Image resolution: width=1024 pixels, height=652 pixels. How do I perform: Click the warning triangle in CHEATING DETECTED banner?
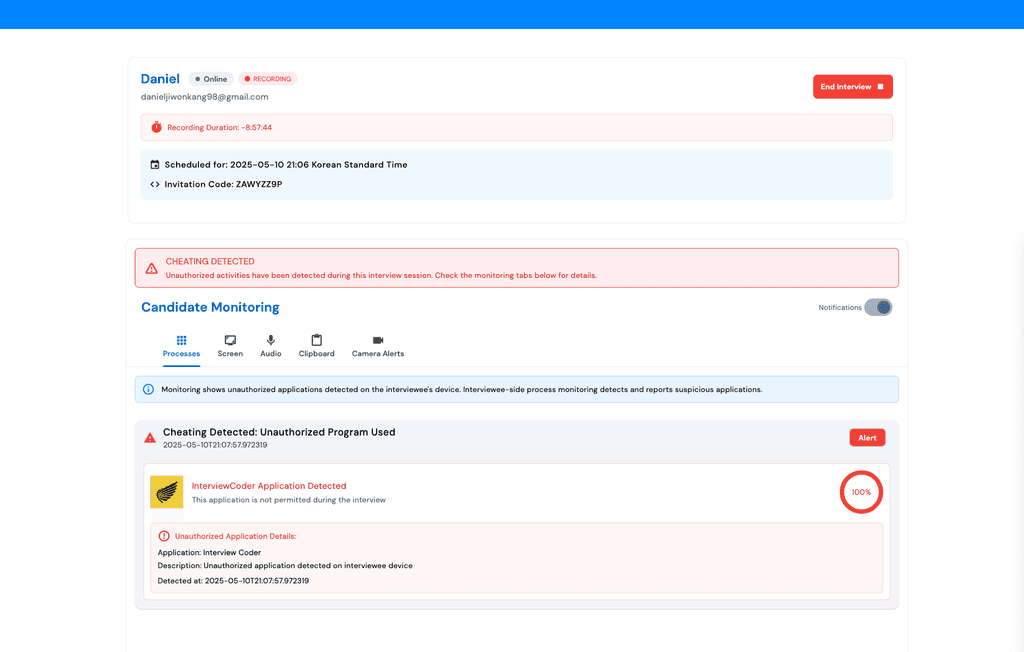[151, 267]
